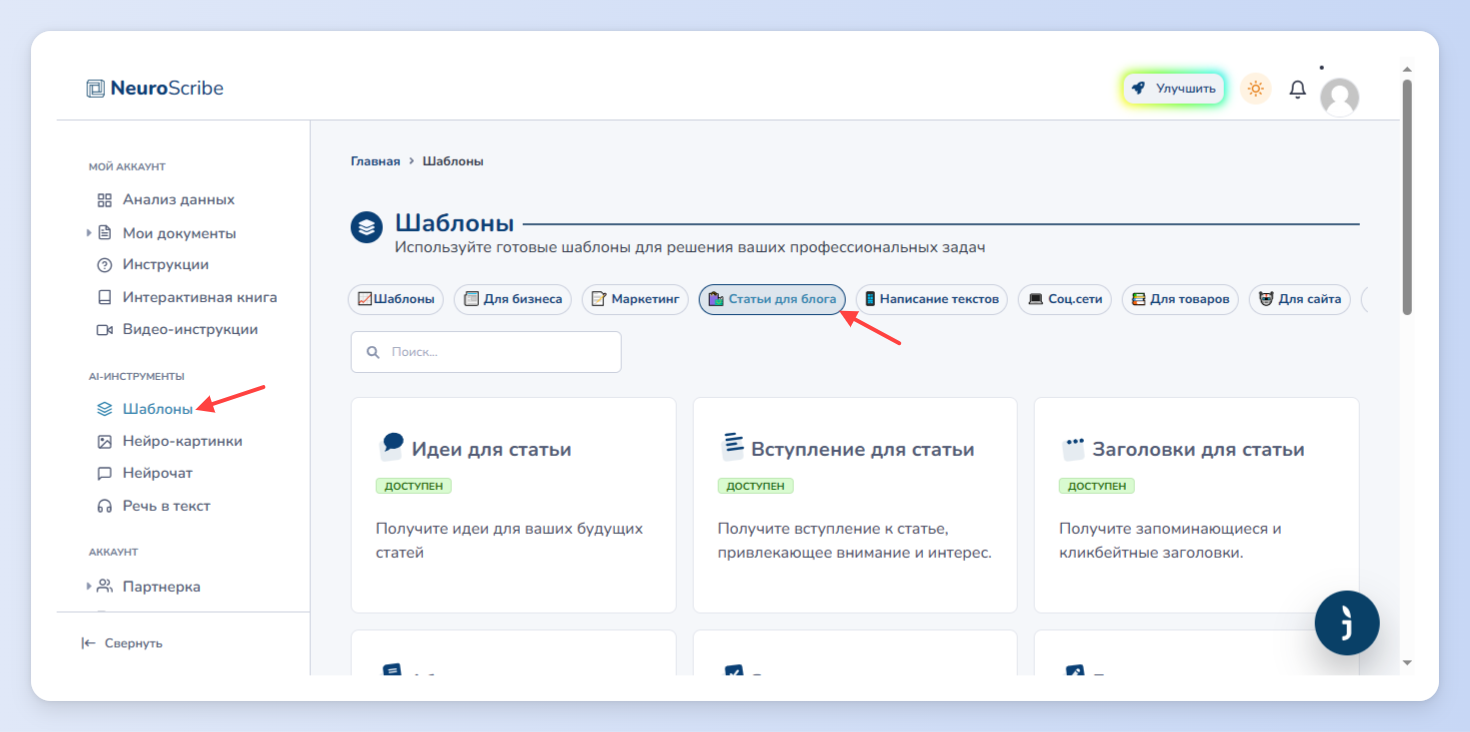Select the Маркетинг category chip
Image resolution: width=1470 pixels, height=732 pixels.
[635, 299]
